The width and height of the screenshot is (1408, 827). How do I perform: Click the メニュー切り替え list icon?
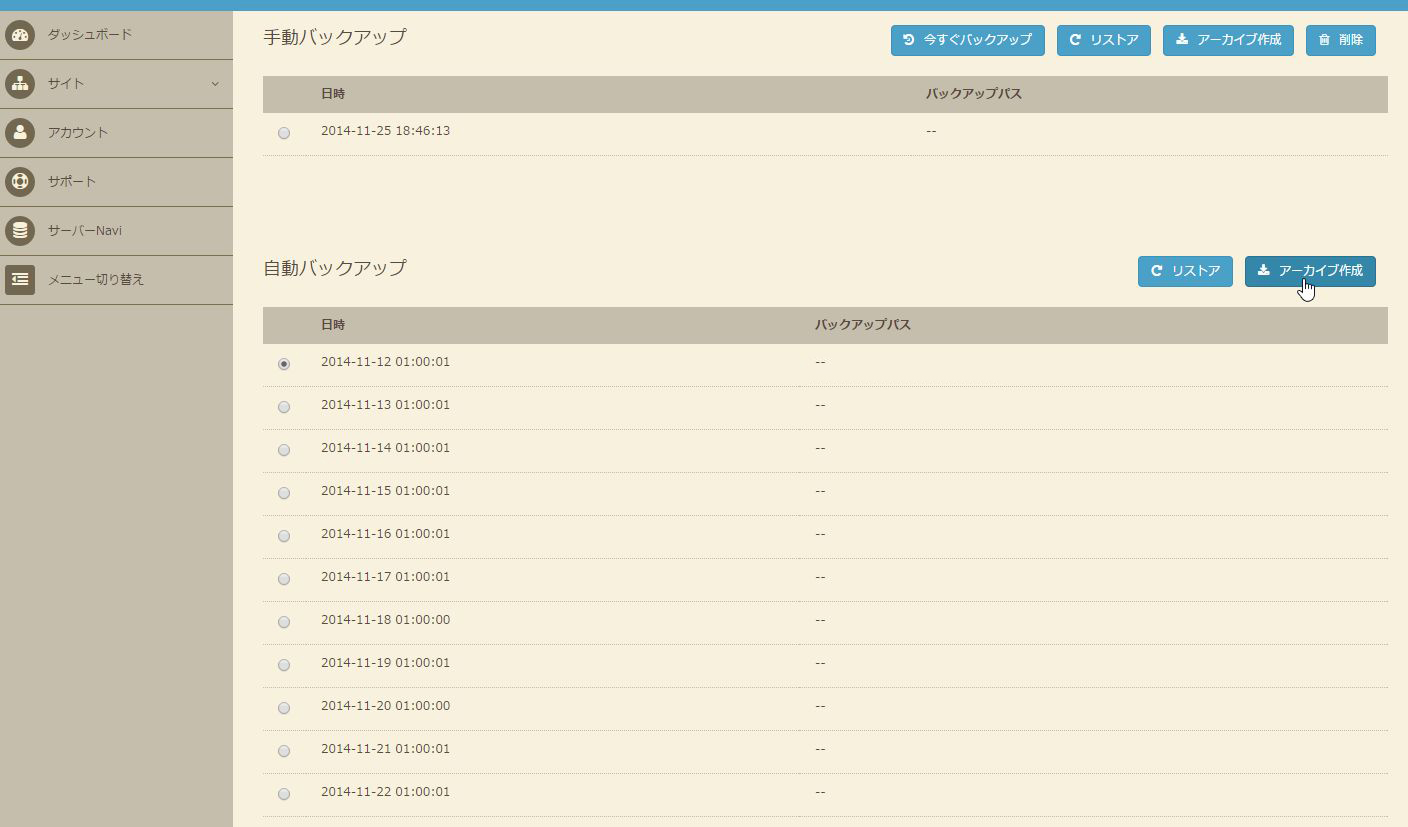pos(20,280)
